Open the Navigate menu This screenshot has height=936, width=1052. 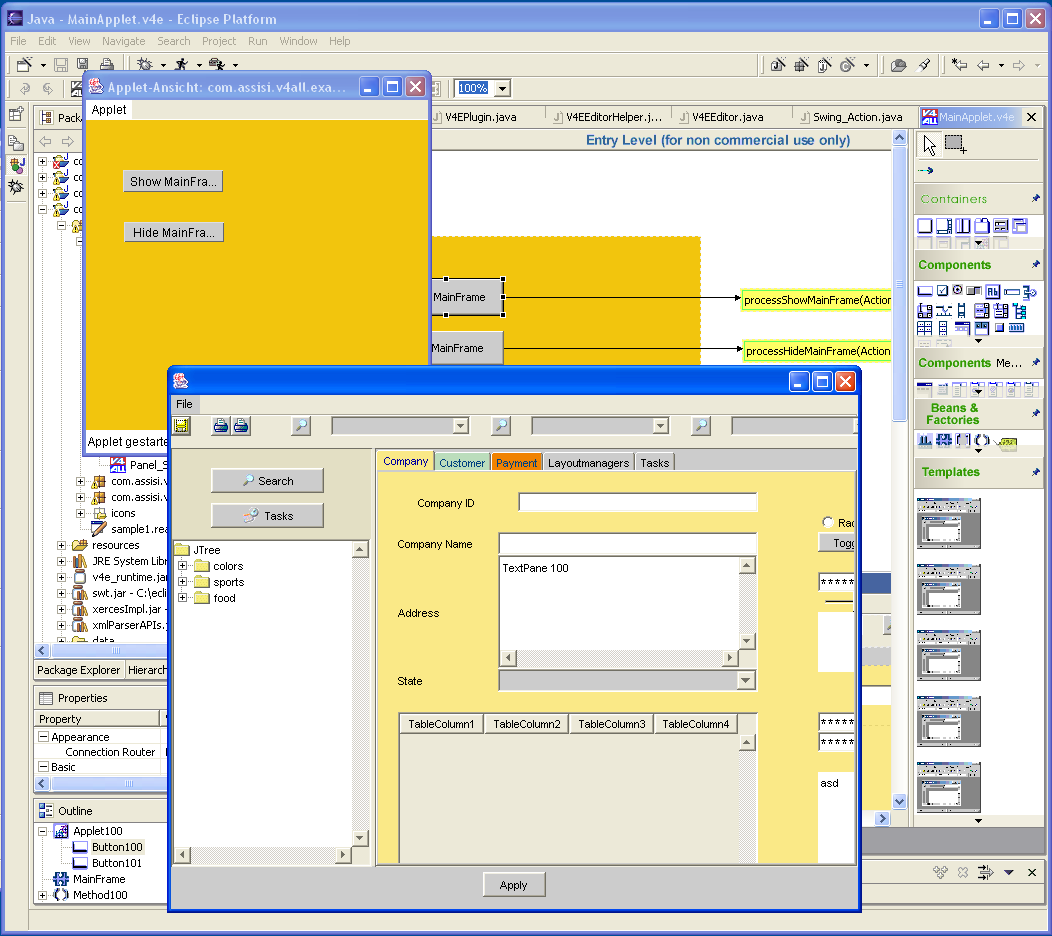coord(123,41)
